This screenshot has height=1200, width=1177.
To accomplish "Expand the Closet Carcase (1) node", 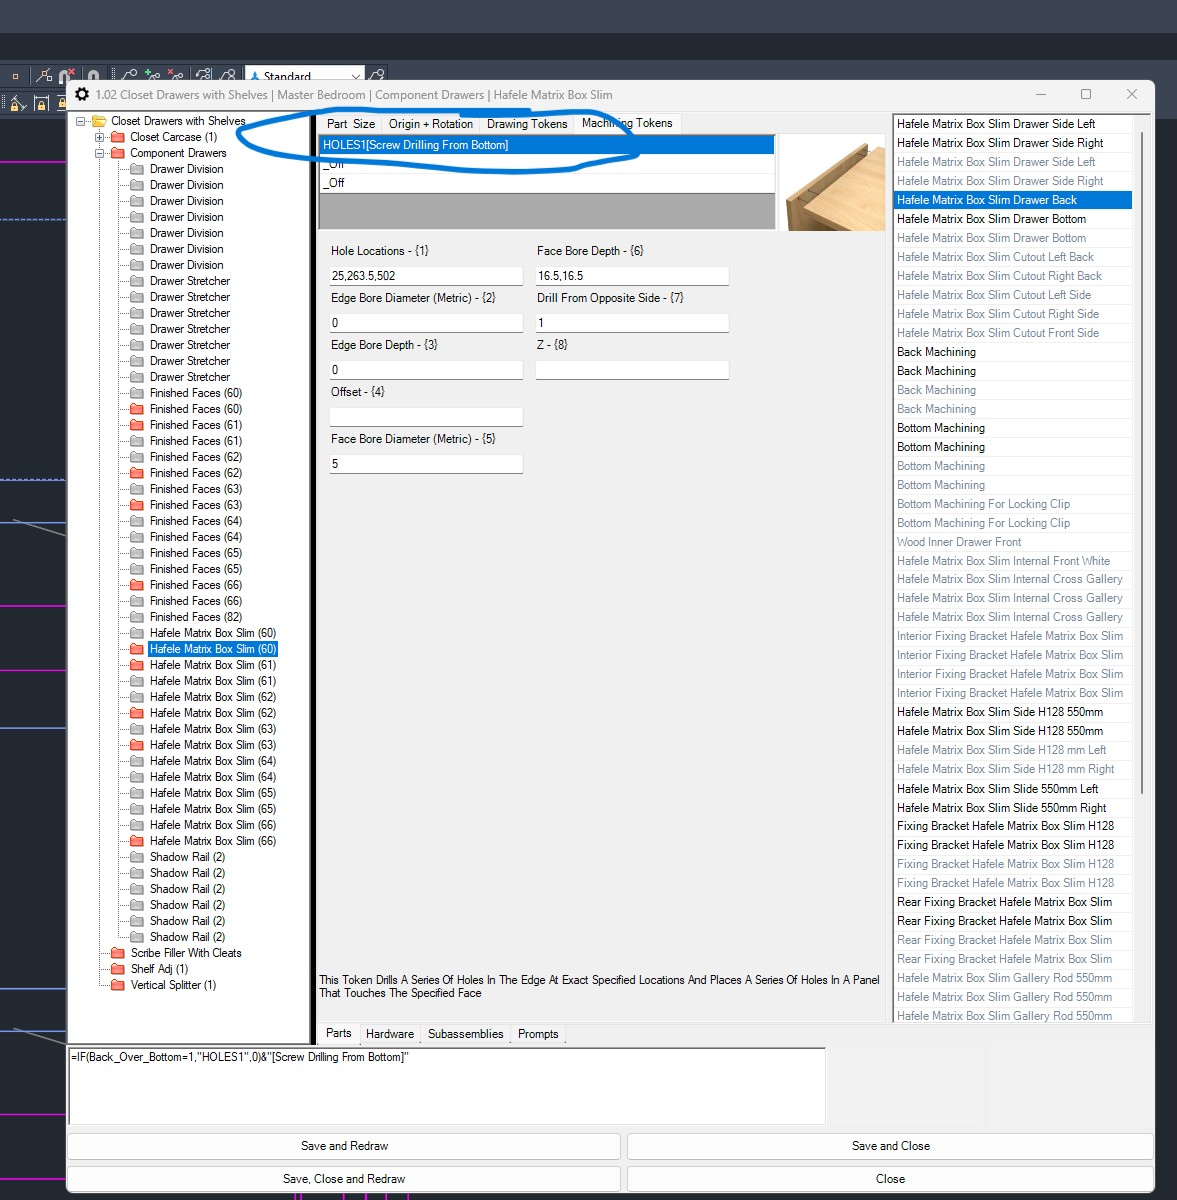I will pos(99,137).
